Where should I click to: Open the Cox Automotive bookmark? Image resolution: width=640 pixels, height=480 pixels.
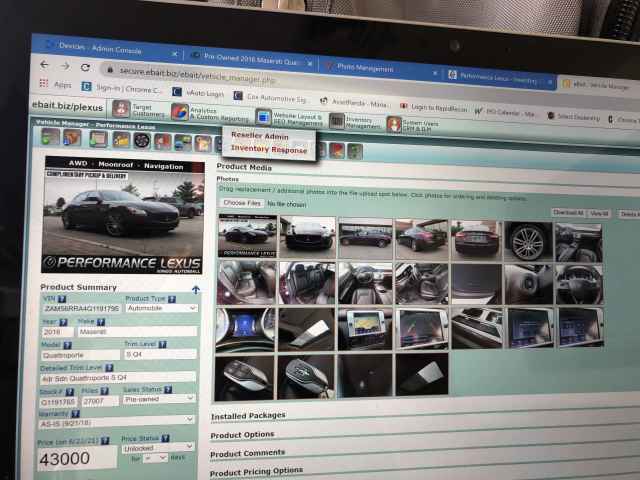[269, 98]
